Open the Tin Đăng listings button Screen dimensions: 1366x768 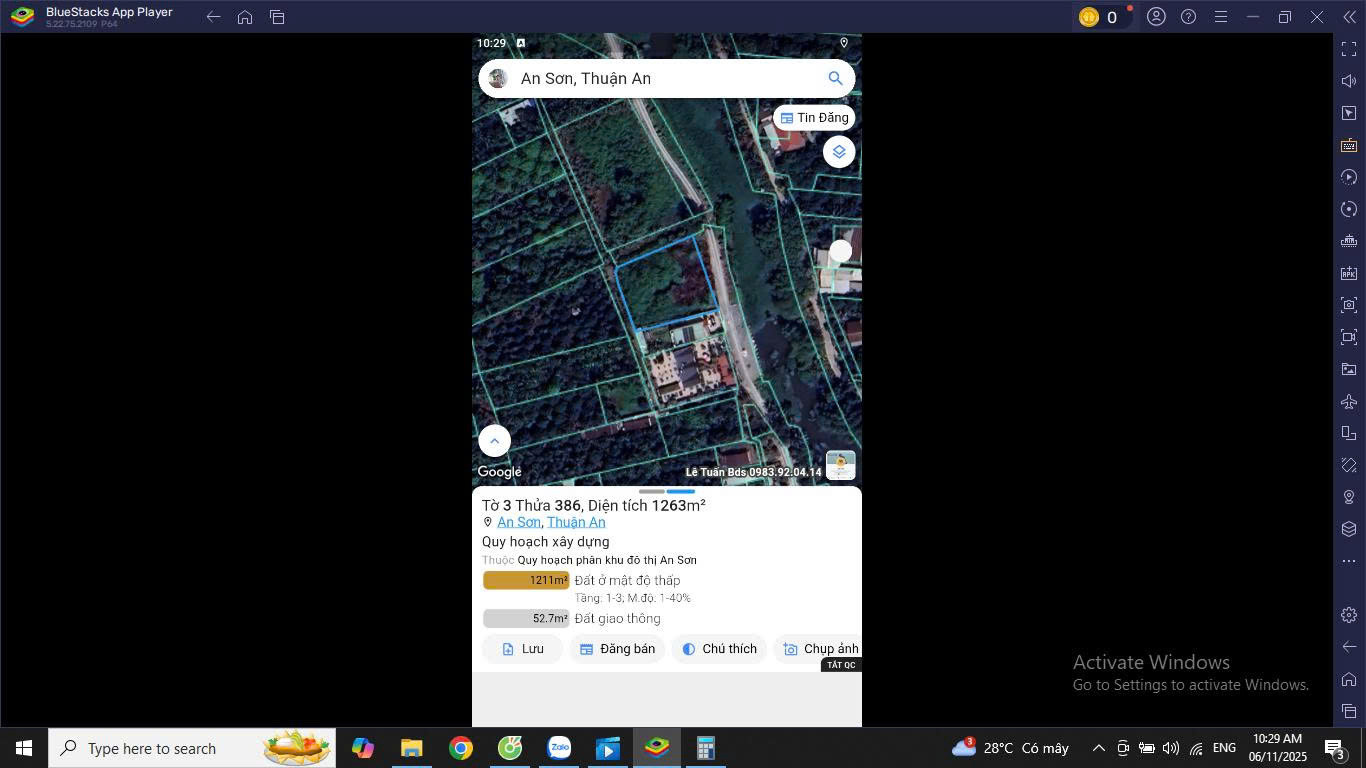[x=814, y=118]
